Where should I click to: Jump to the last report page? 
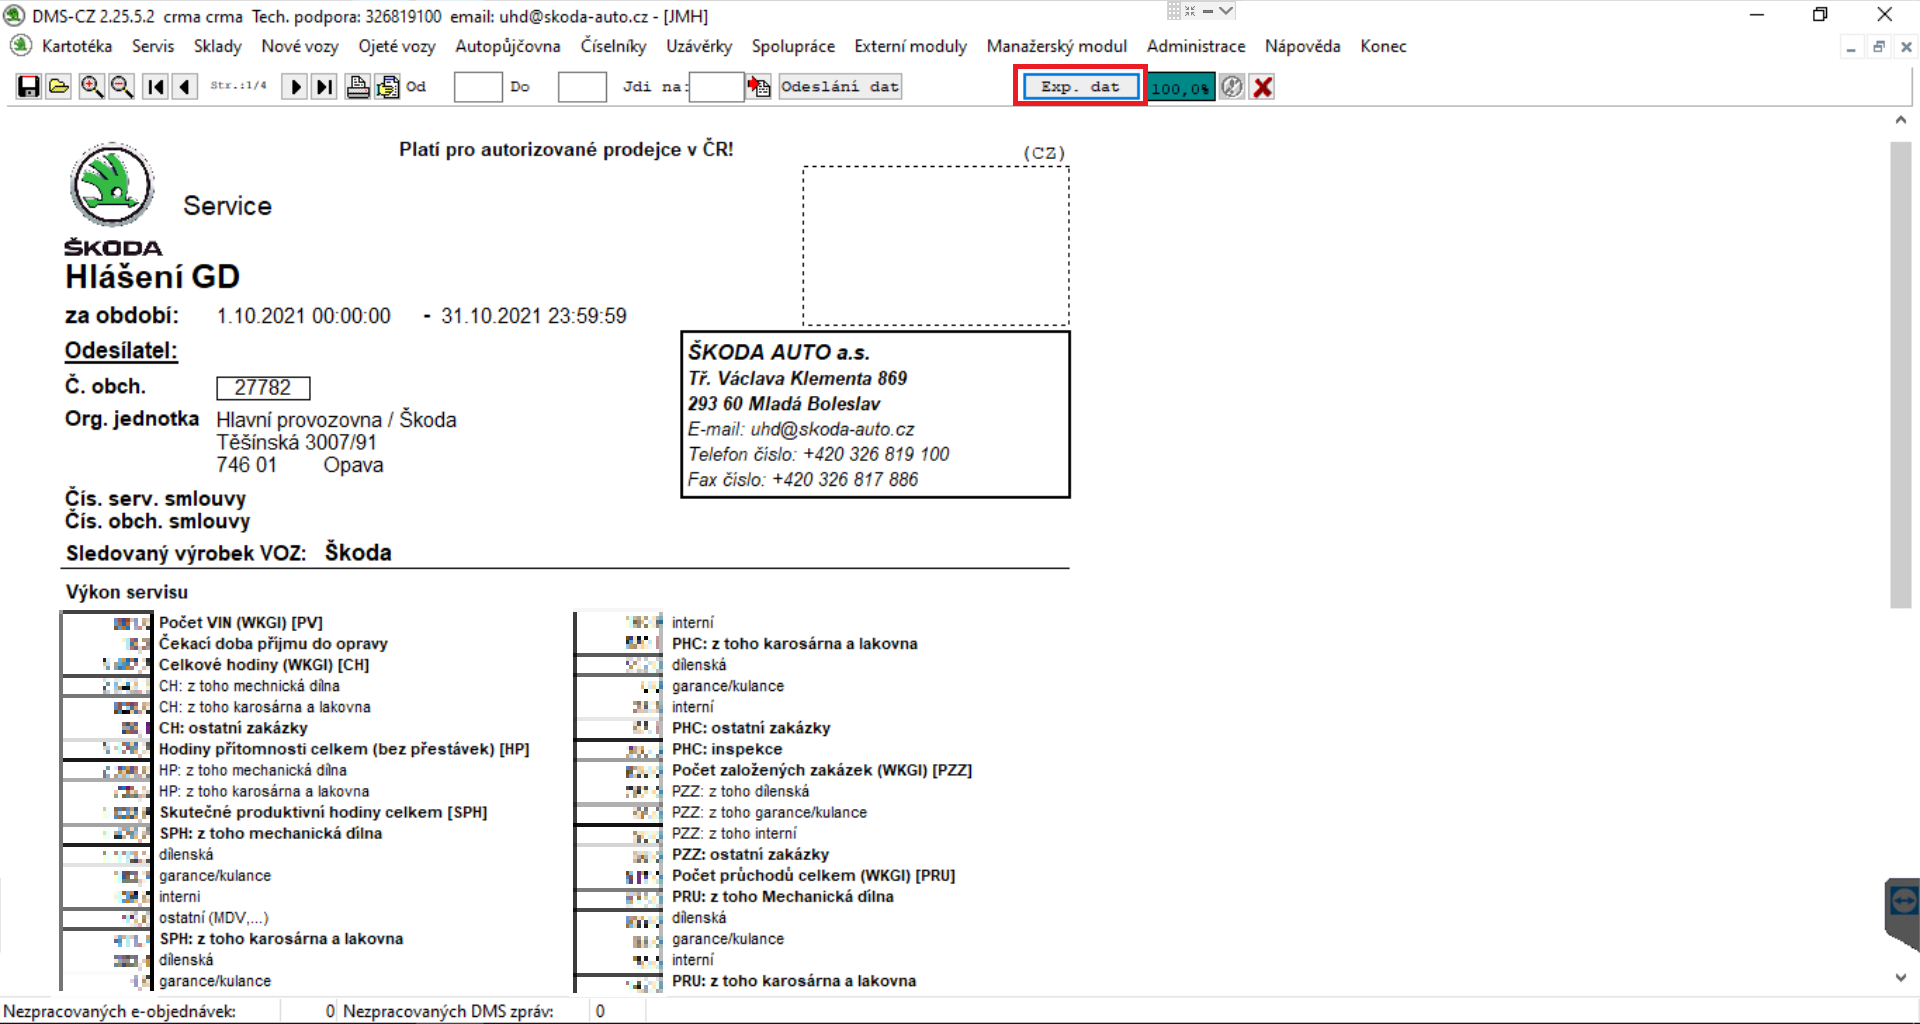324,87
